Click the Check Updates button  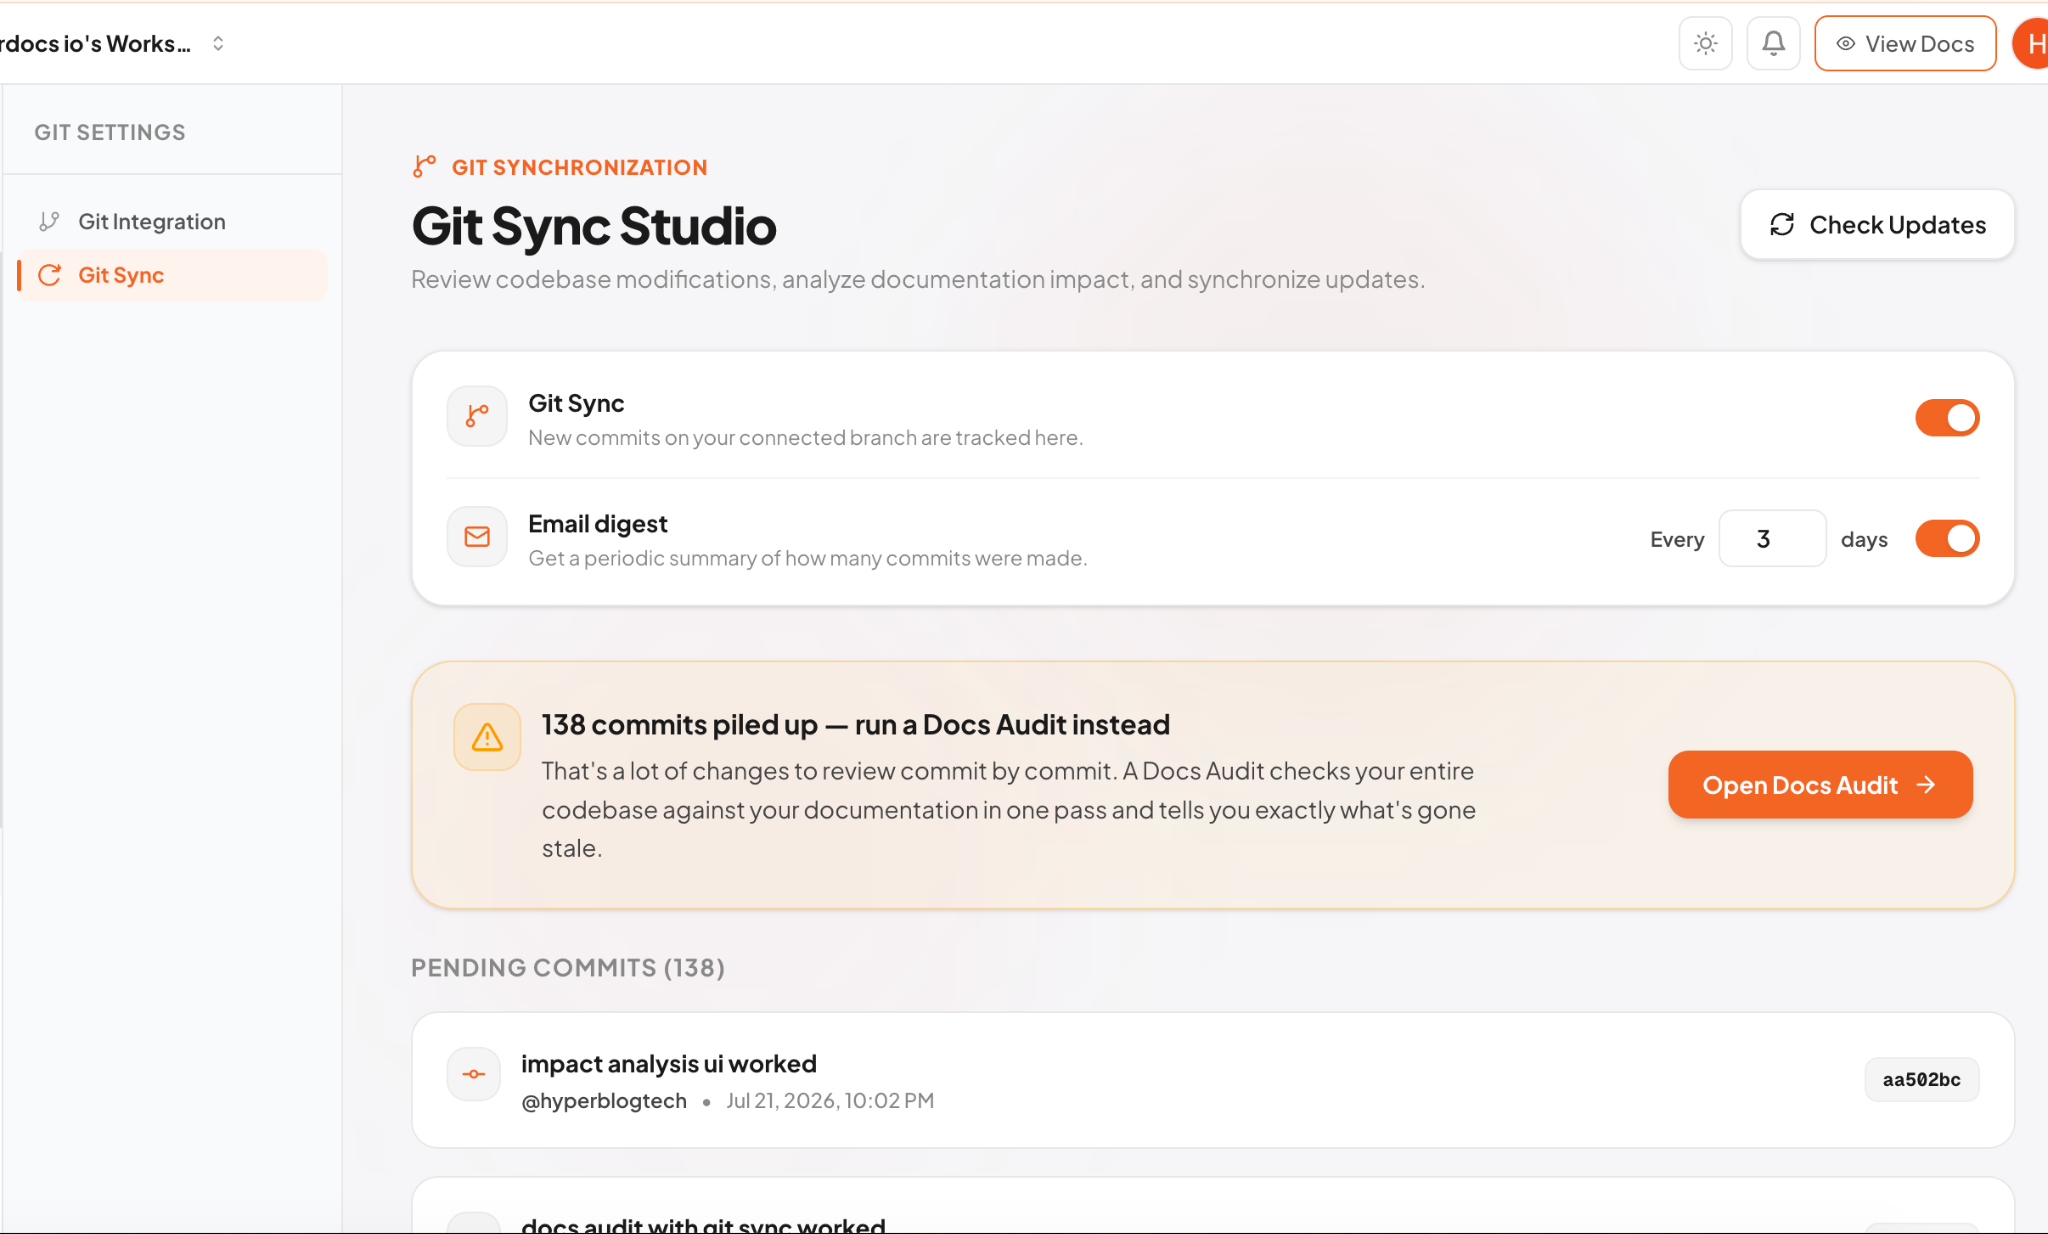pos(1877,225)
